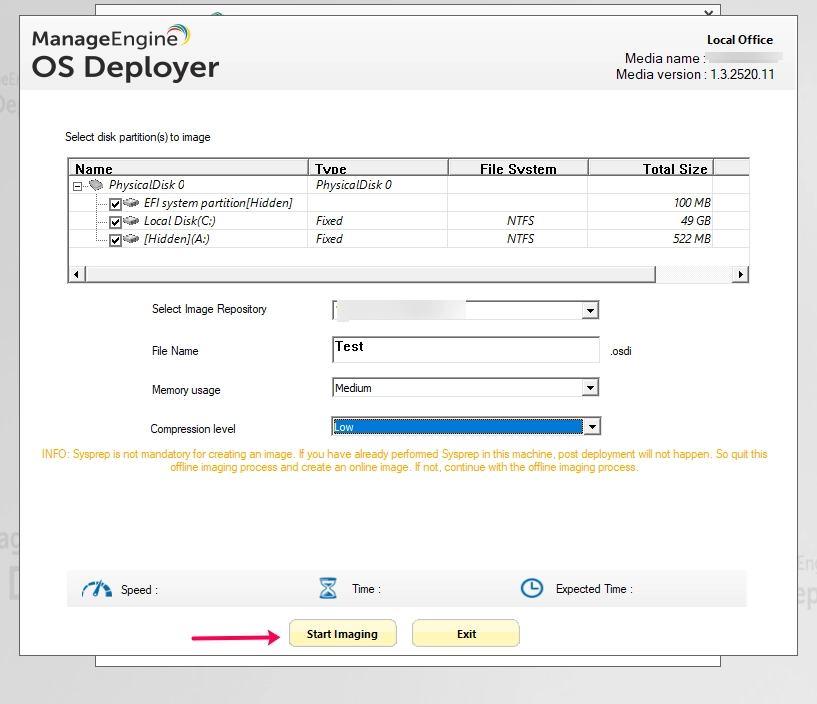Click the Medium value in Memory usage

tap(353, 388)
